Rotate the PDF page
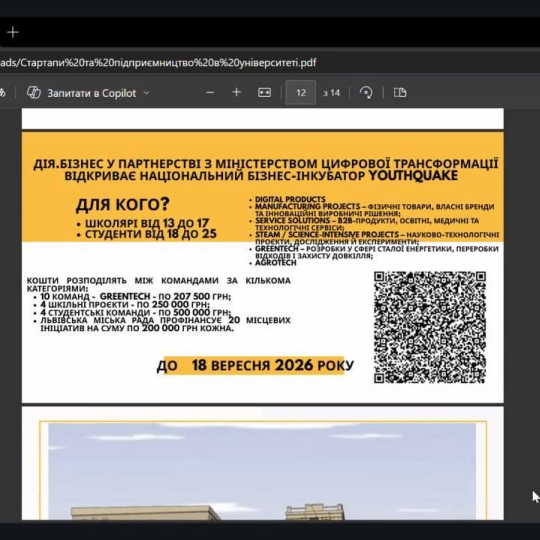 (366, 93)
